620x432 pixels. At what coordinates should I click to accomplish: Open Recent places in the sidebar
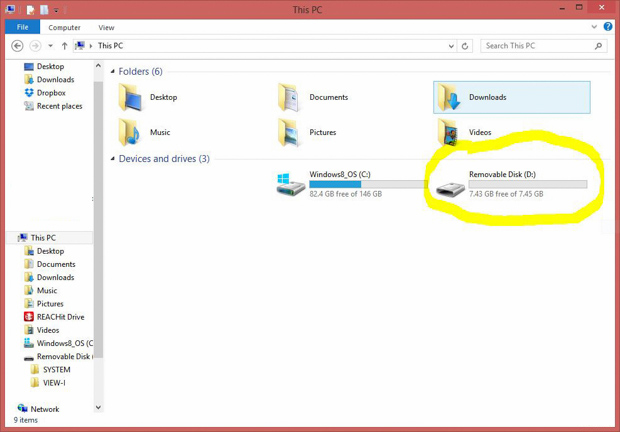tap(53, 106)
